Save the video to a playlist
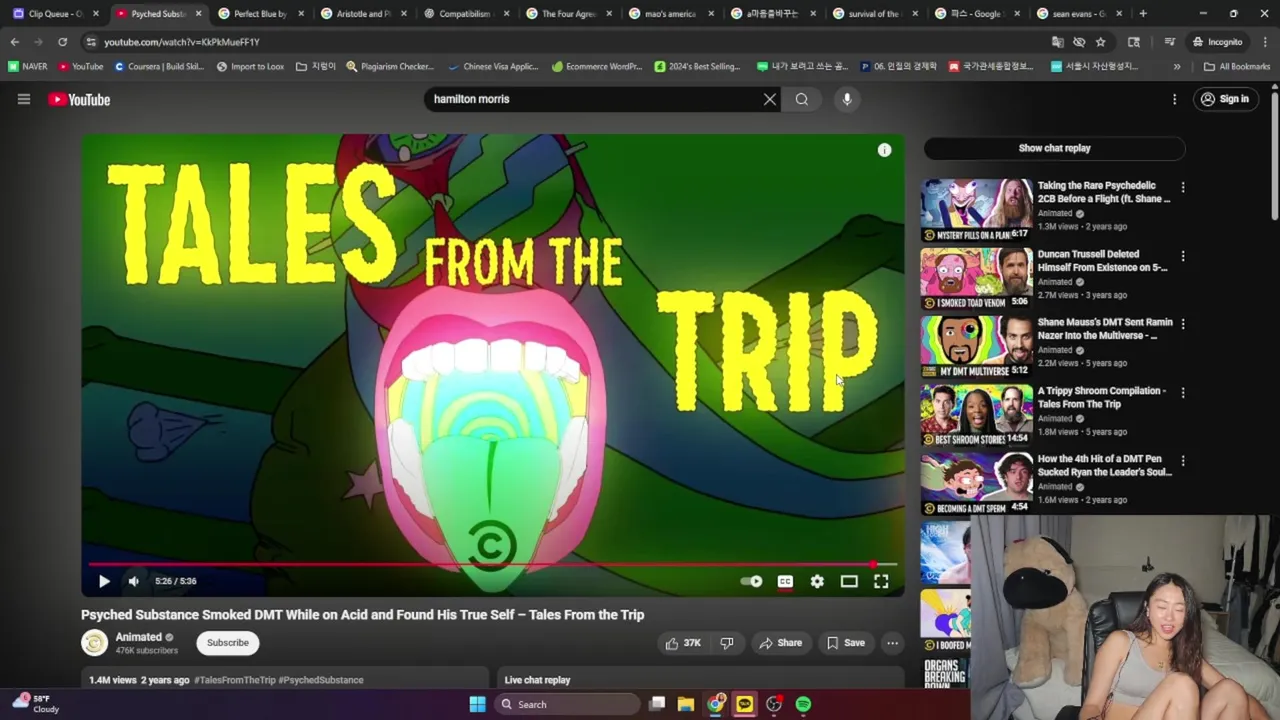Screen dimensions: 1280x720 845,643
